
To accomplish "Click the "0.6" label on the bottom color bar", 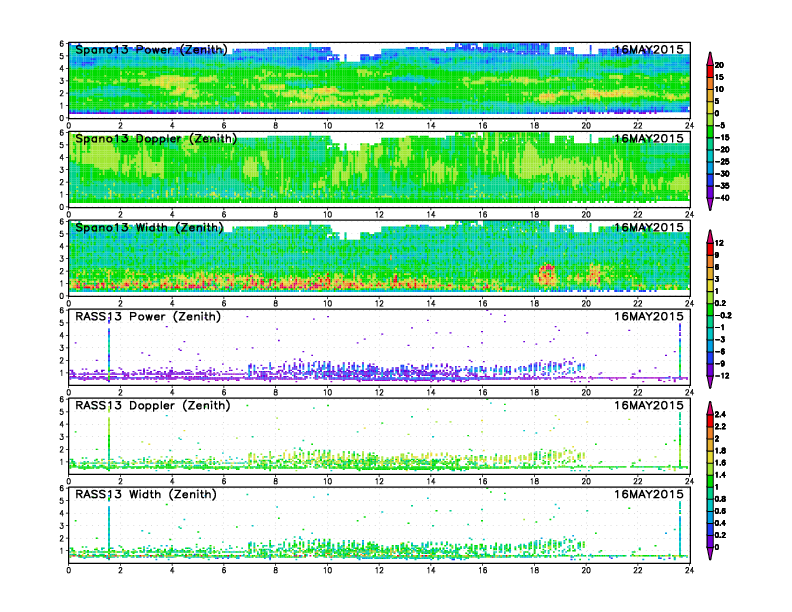I will point(721,511).
